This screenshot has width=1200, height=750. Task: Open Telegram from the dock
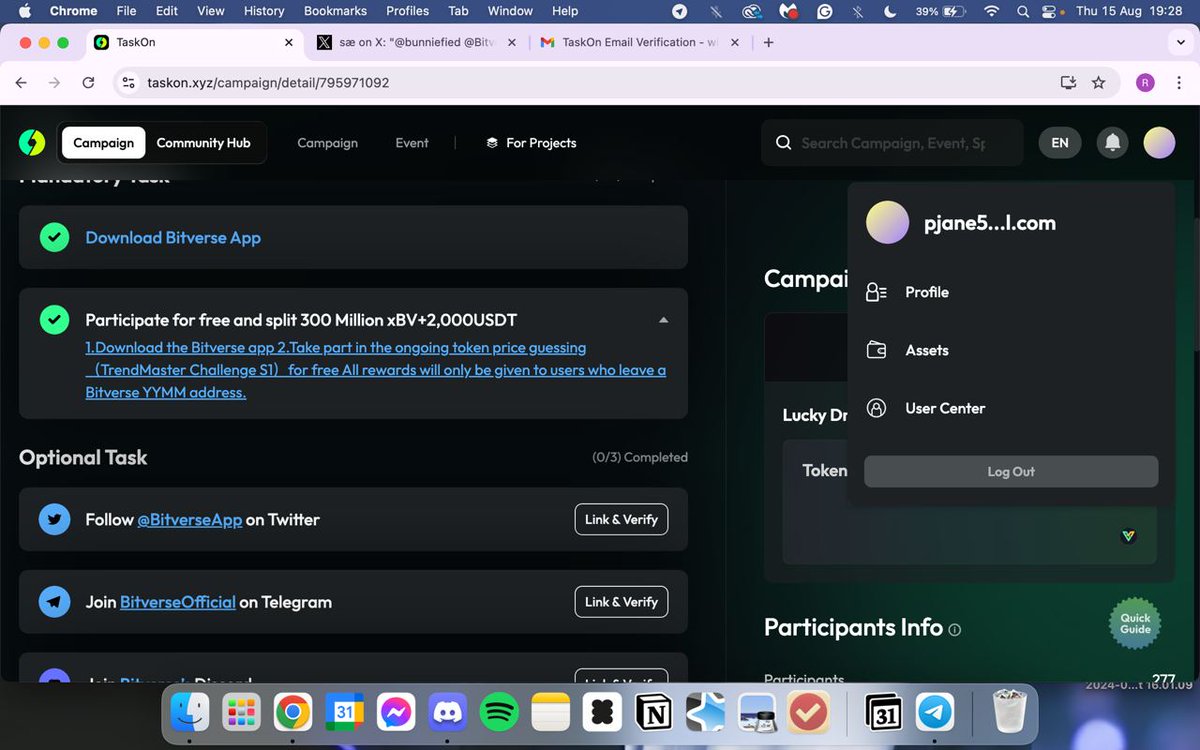(936, 712)
